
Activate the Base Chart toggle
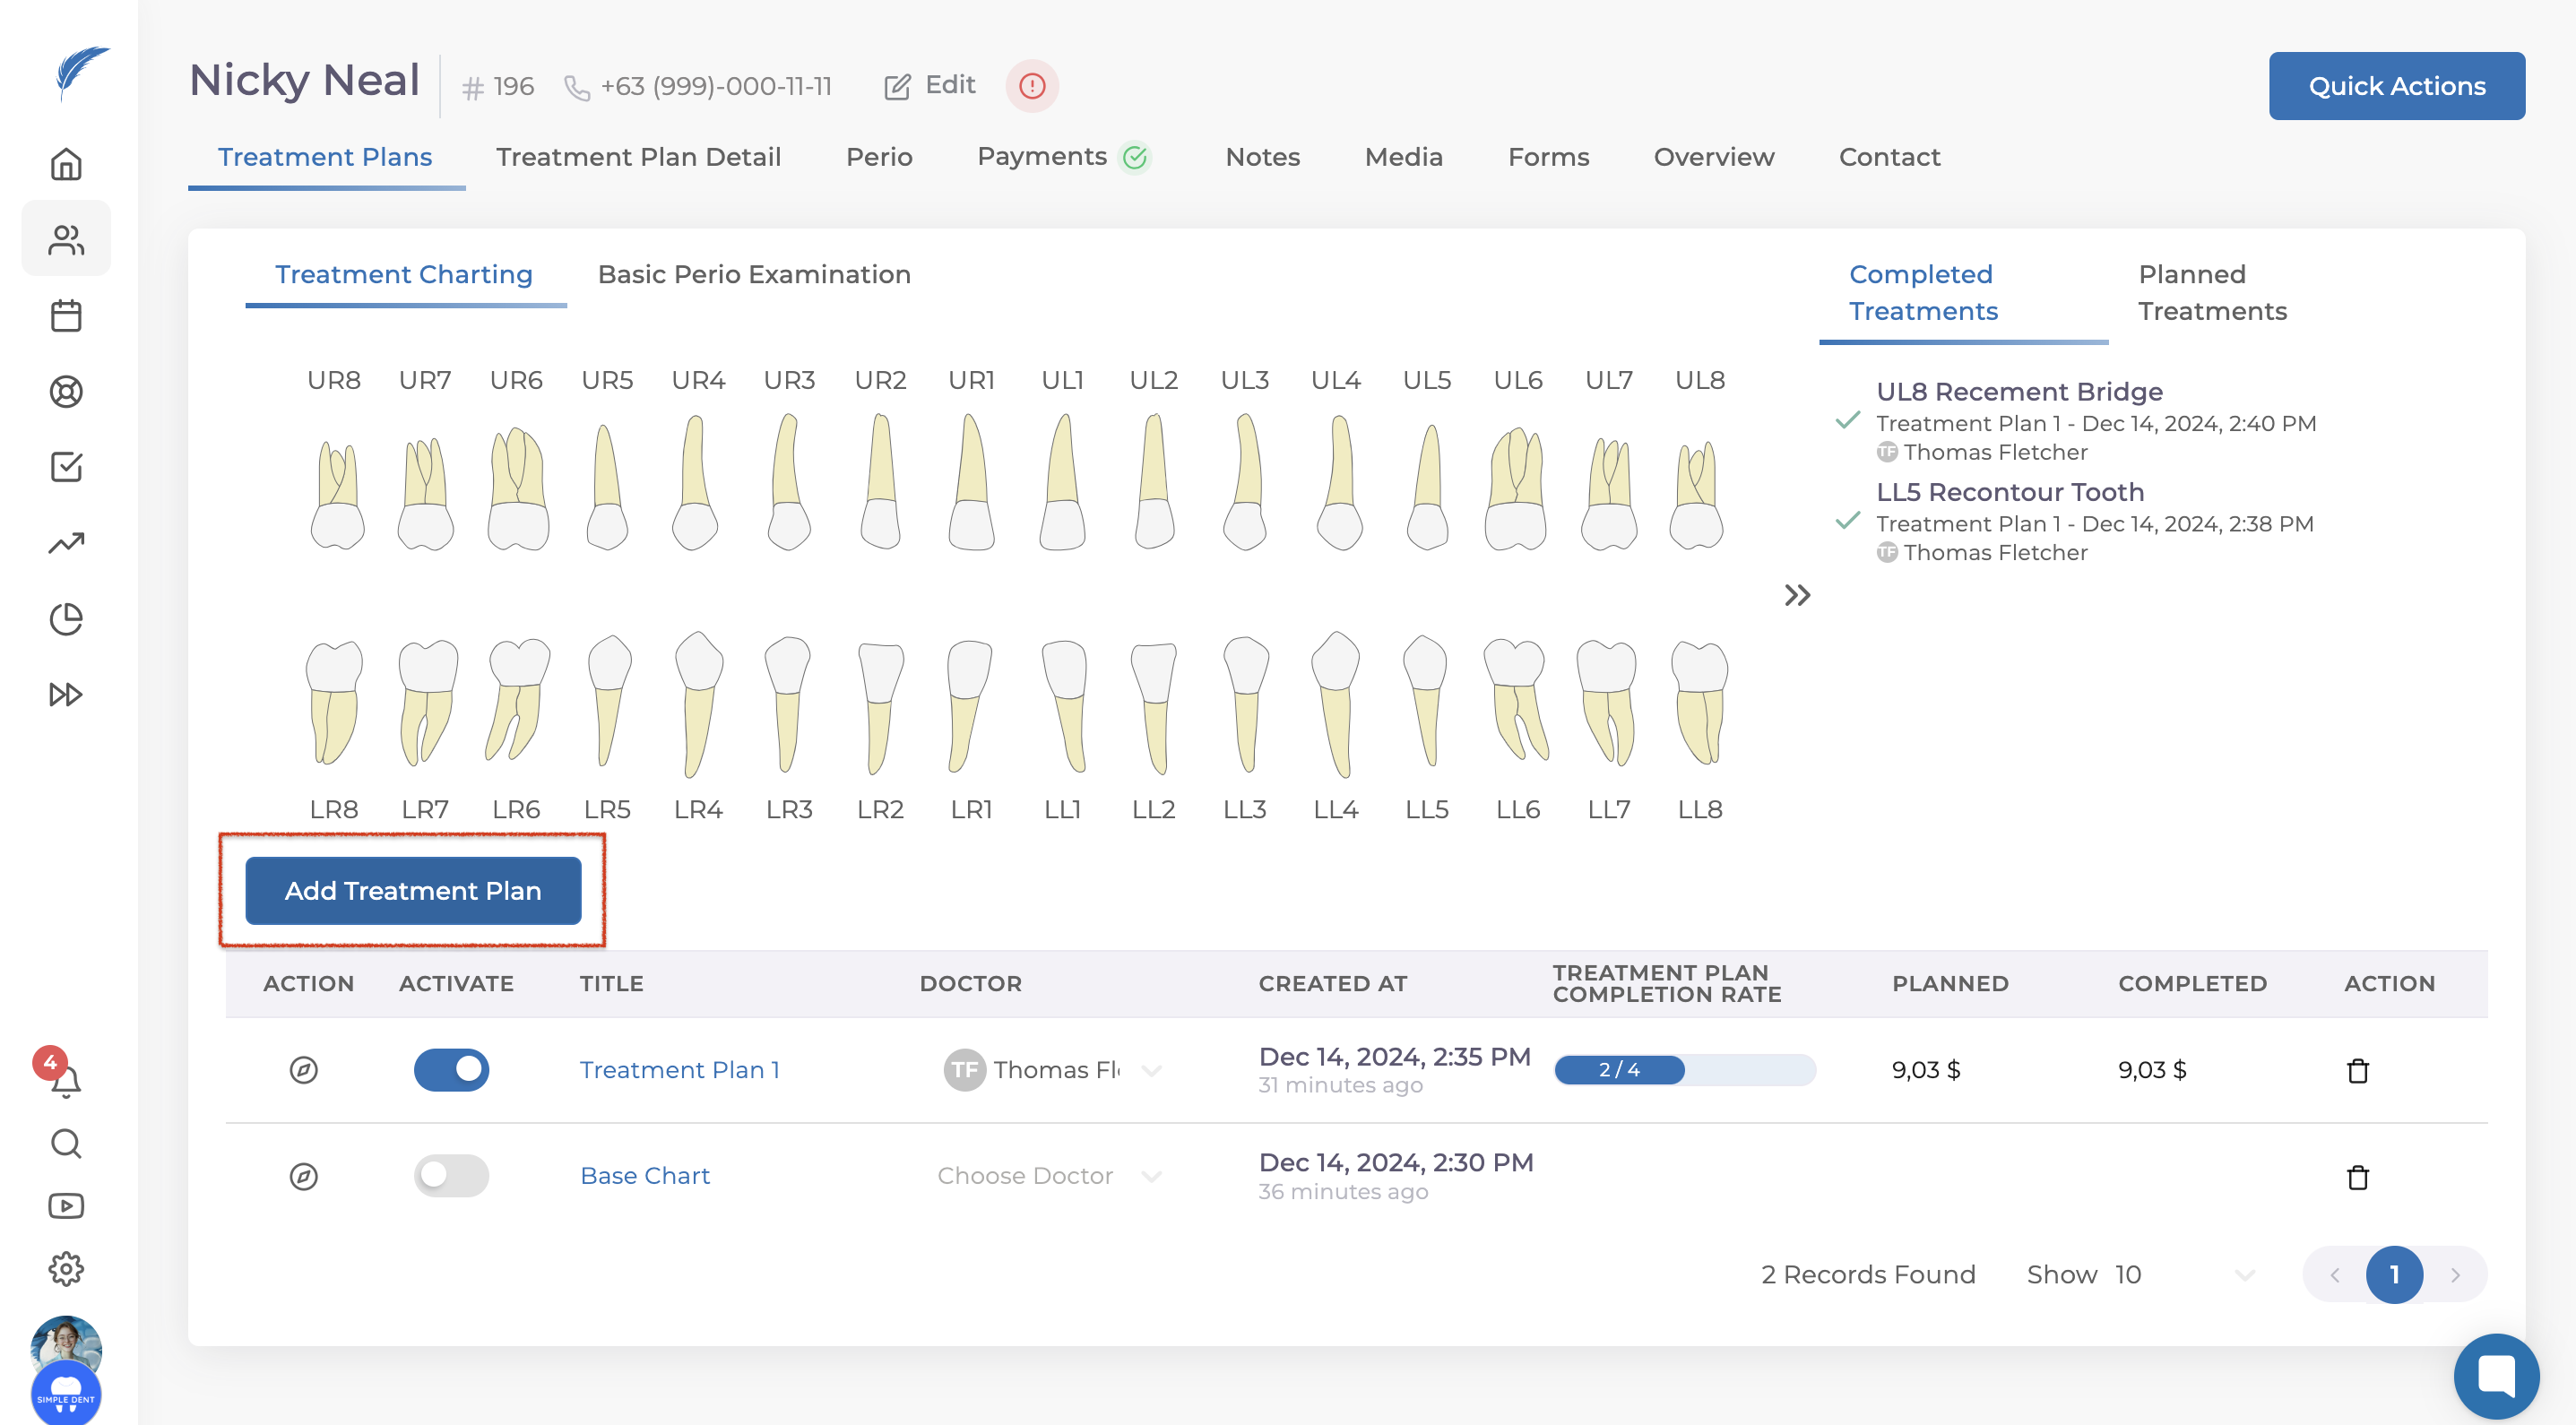[x=451, y=1176]
